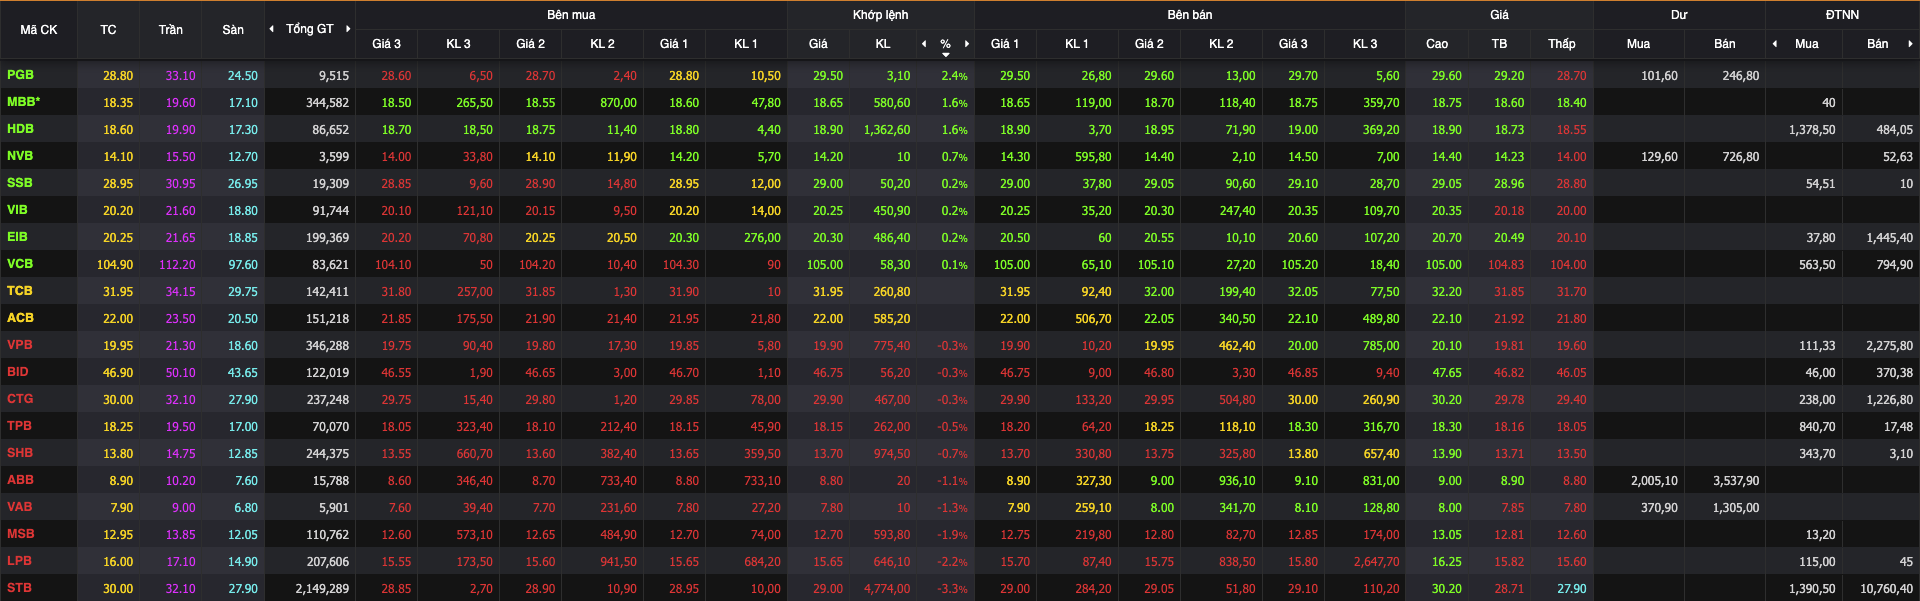Click the TB average price column header
Viewport: 1920px width, 601px height.
1499,44
